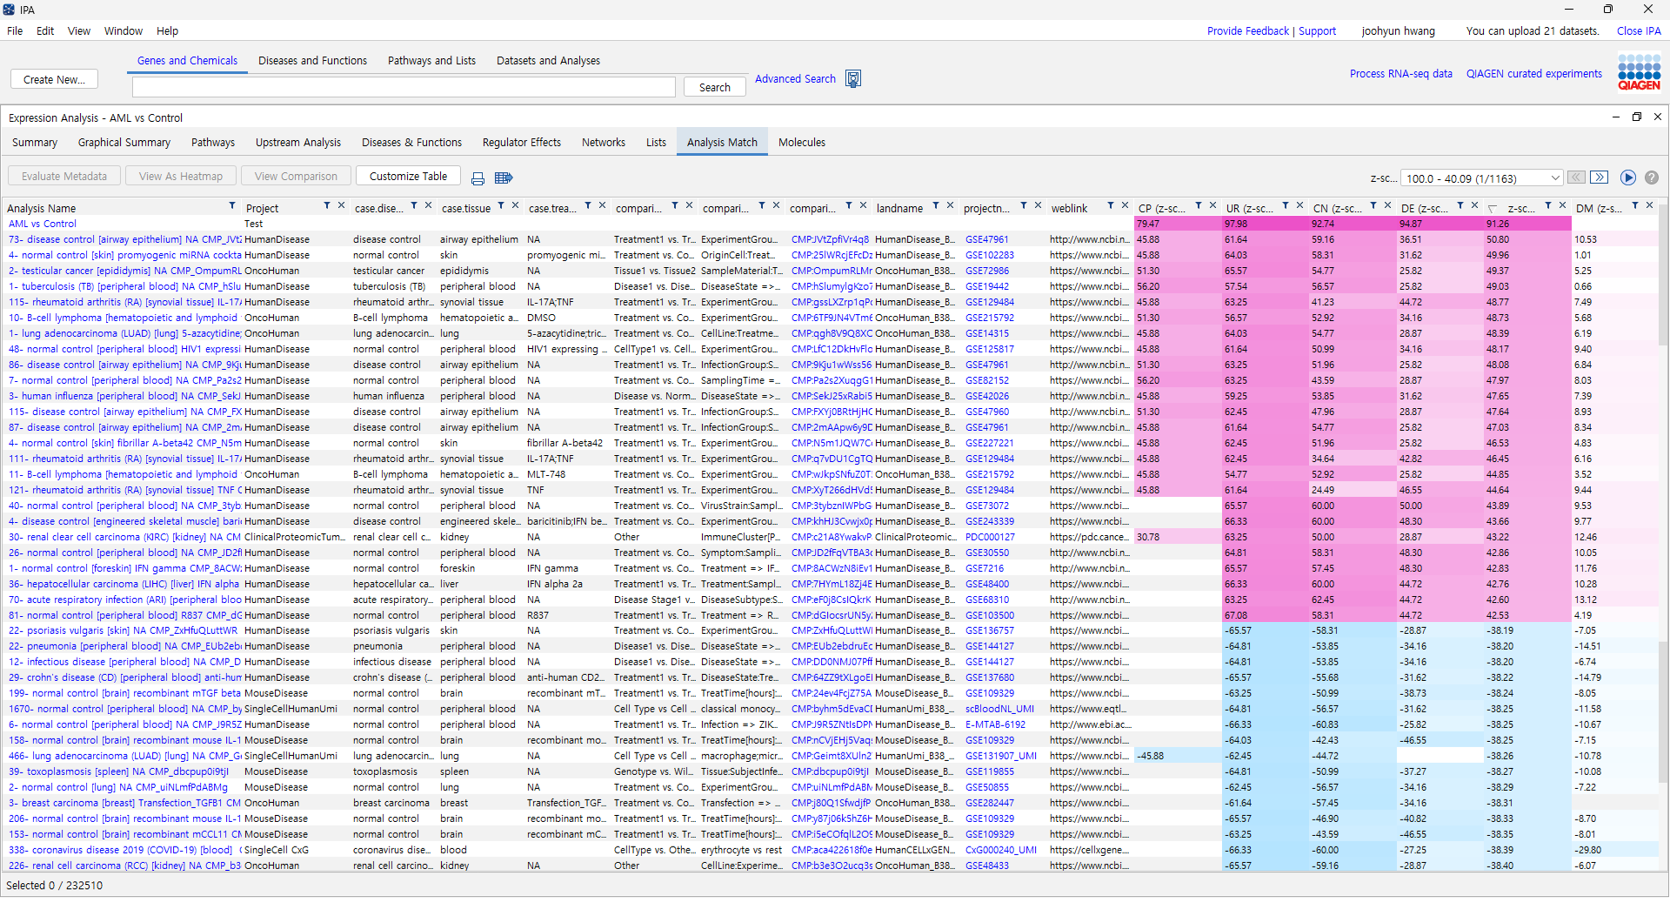
Task: Toggle sort triangle on z-score column
Action: point(1492,208)
